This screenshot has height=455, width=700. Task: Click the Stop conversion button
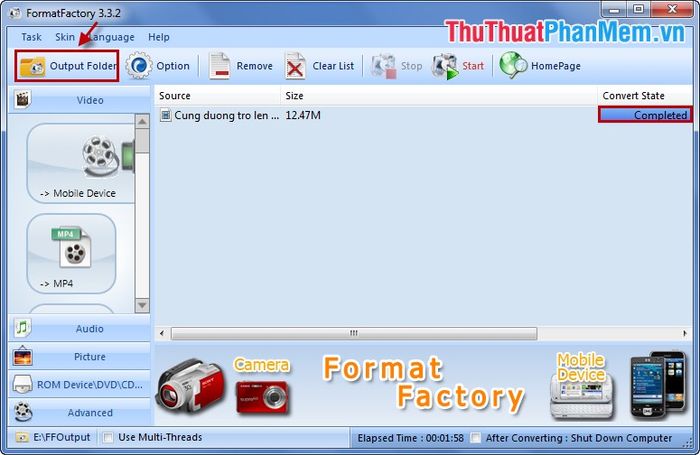coord(396,66)
